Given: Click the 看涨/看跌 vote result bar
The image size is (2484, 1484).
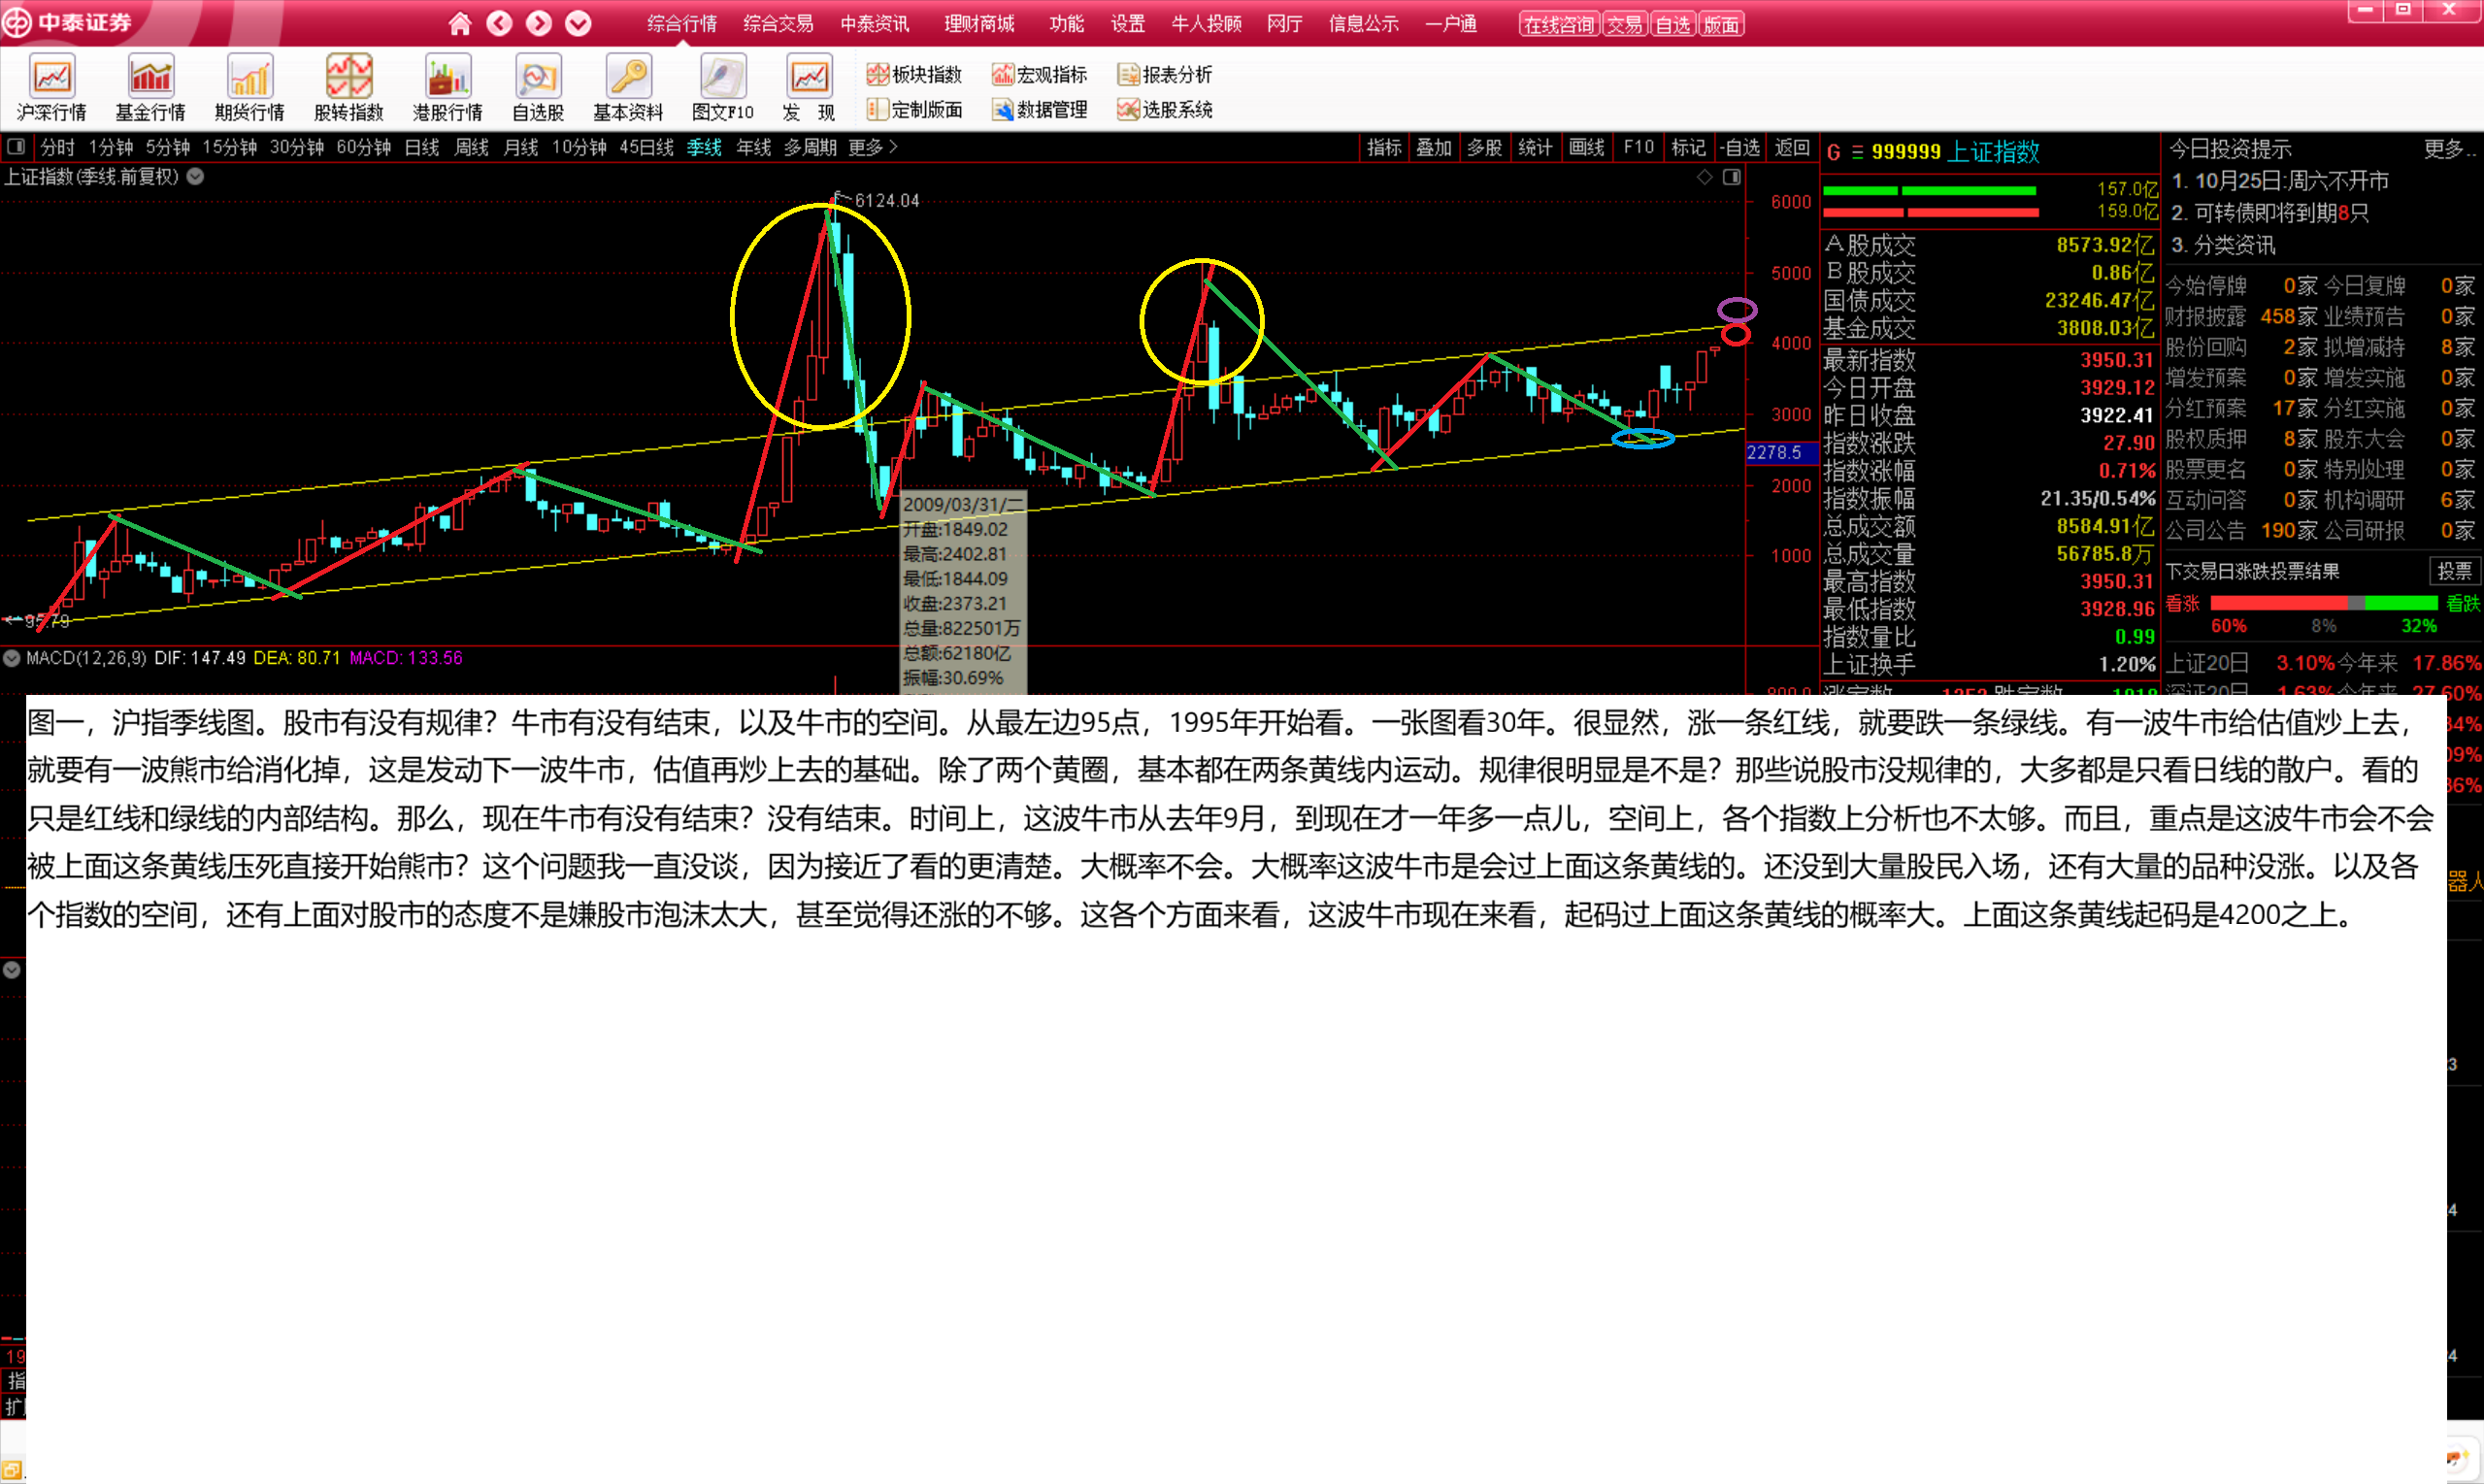Looking at the screenshot, I should coord(2323,603).
